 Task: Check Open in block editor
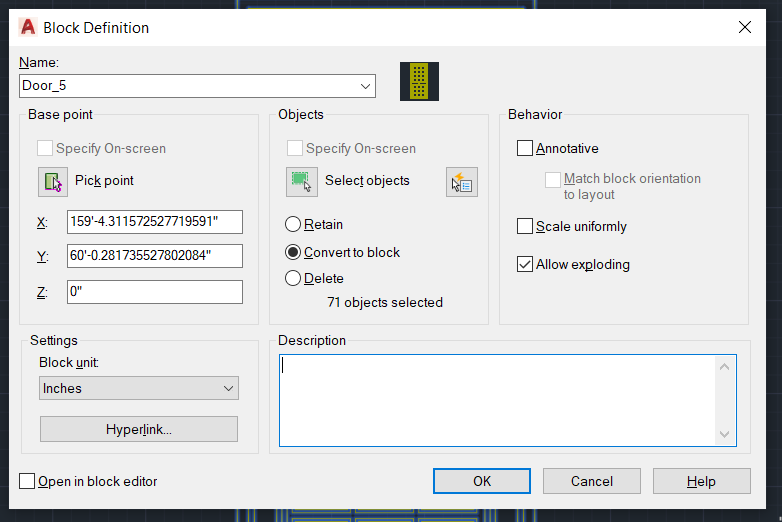(x=27, y=481)
